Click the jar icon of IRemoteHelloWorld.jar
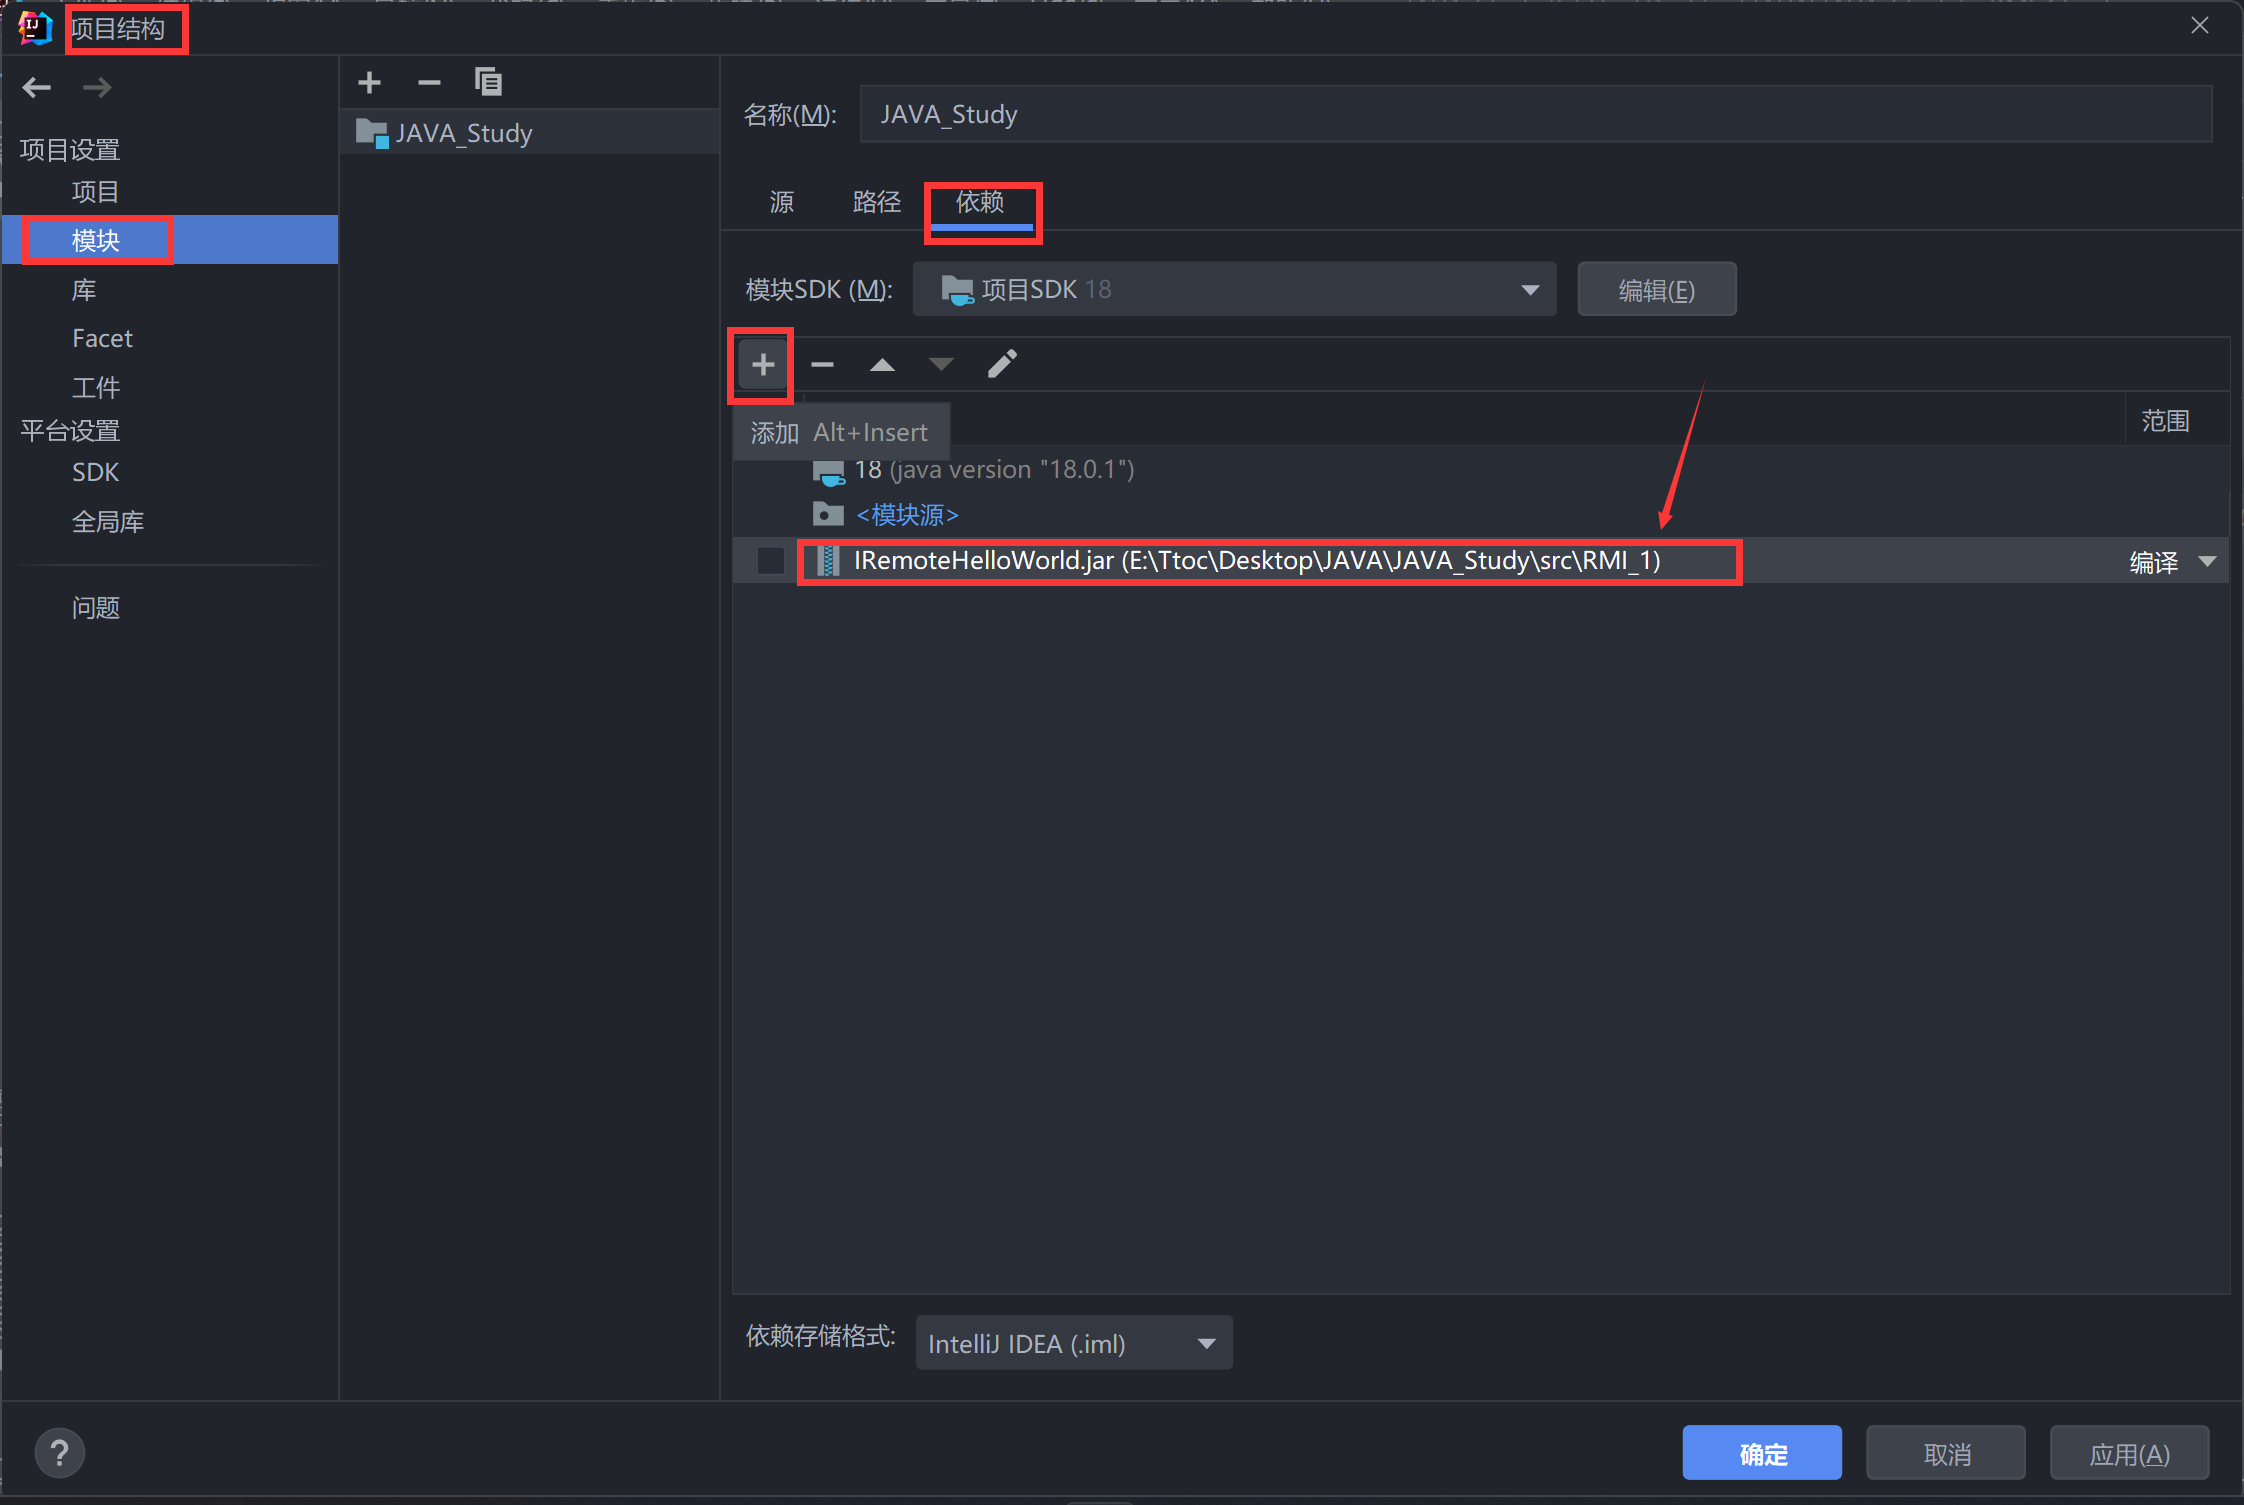Screen dimensions: 2244x1505 click(x=828, y=561)
